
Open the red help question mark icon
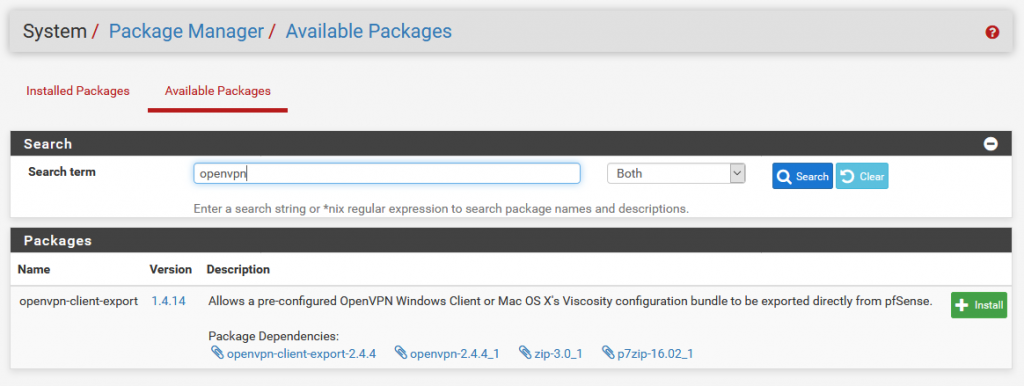(992, 32)
